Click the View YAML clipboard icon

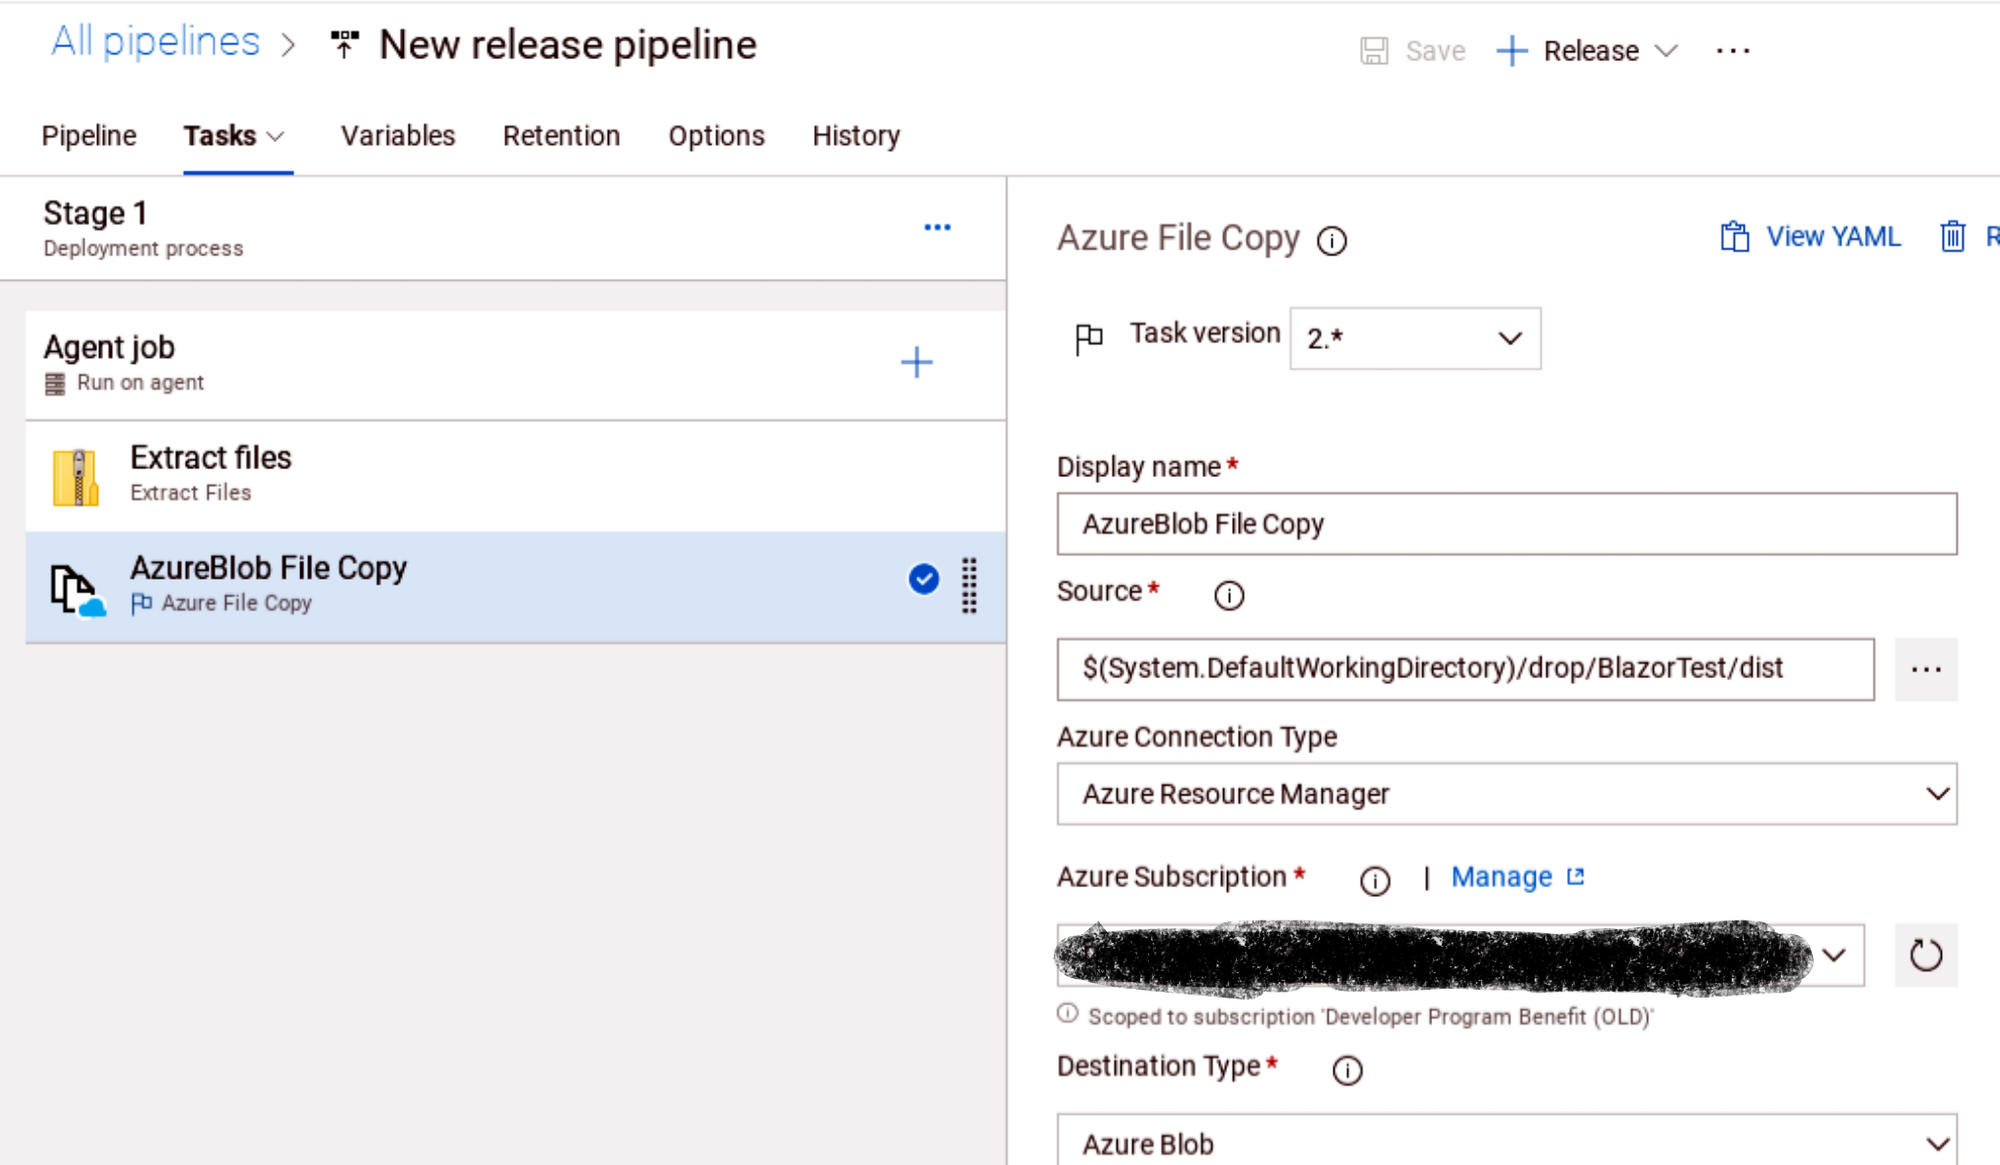click(x=1735, y=237)
